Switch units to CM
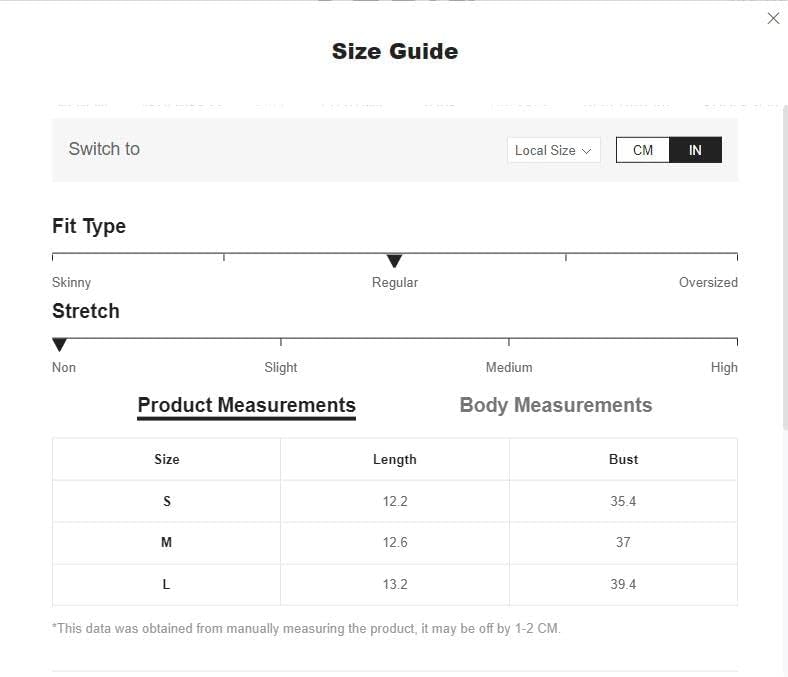788x677 pixels. pyautogui.click(x=643, y=150)
